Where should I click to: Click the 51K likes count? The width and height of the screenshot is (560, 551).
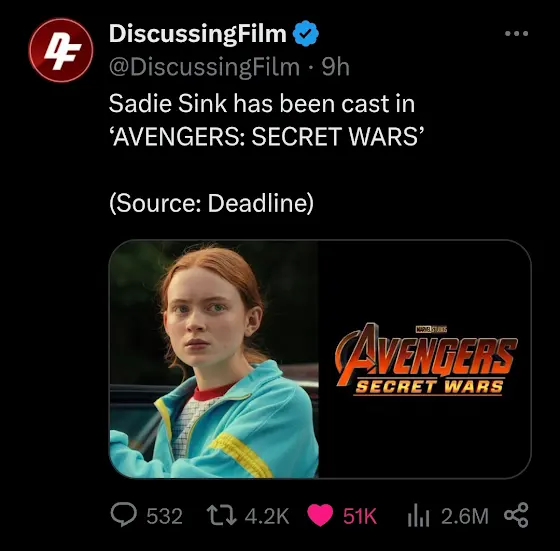(360, 516)
